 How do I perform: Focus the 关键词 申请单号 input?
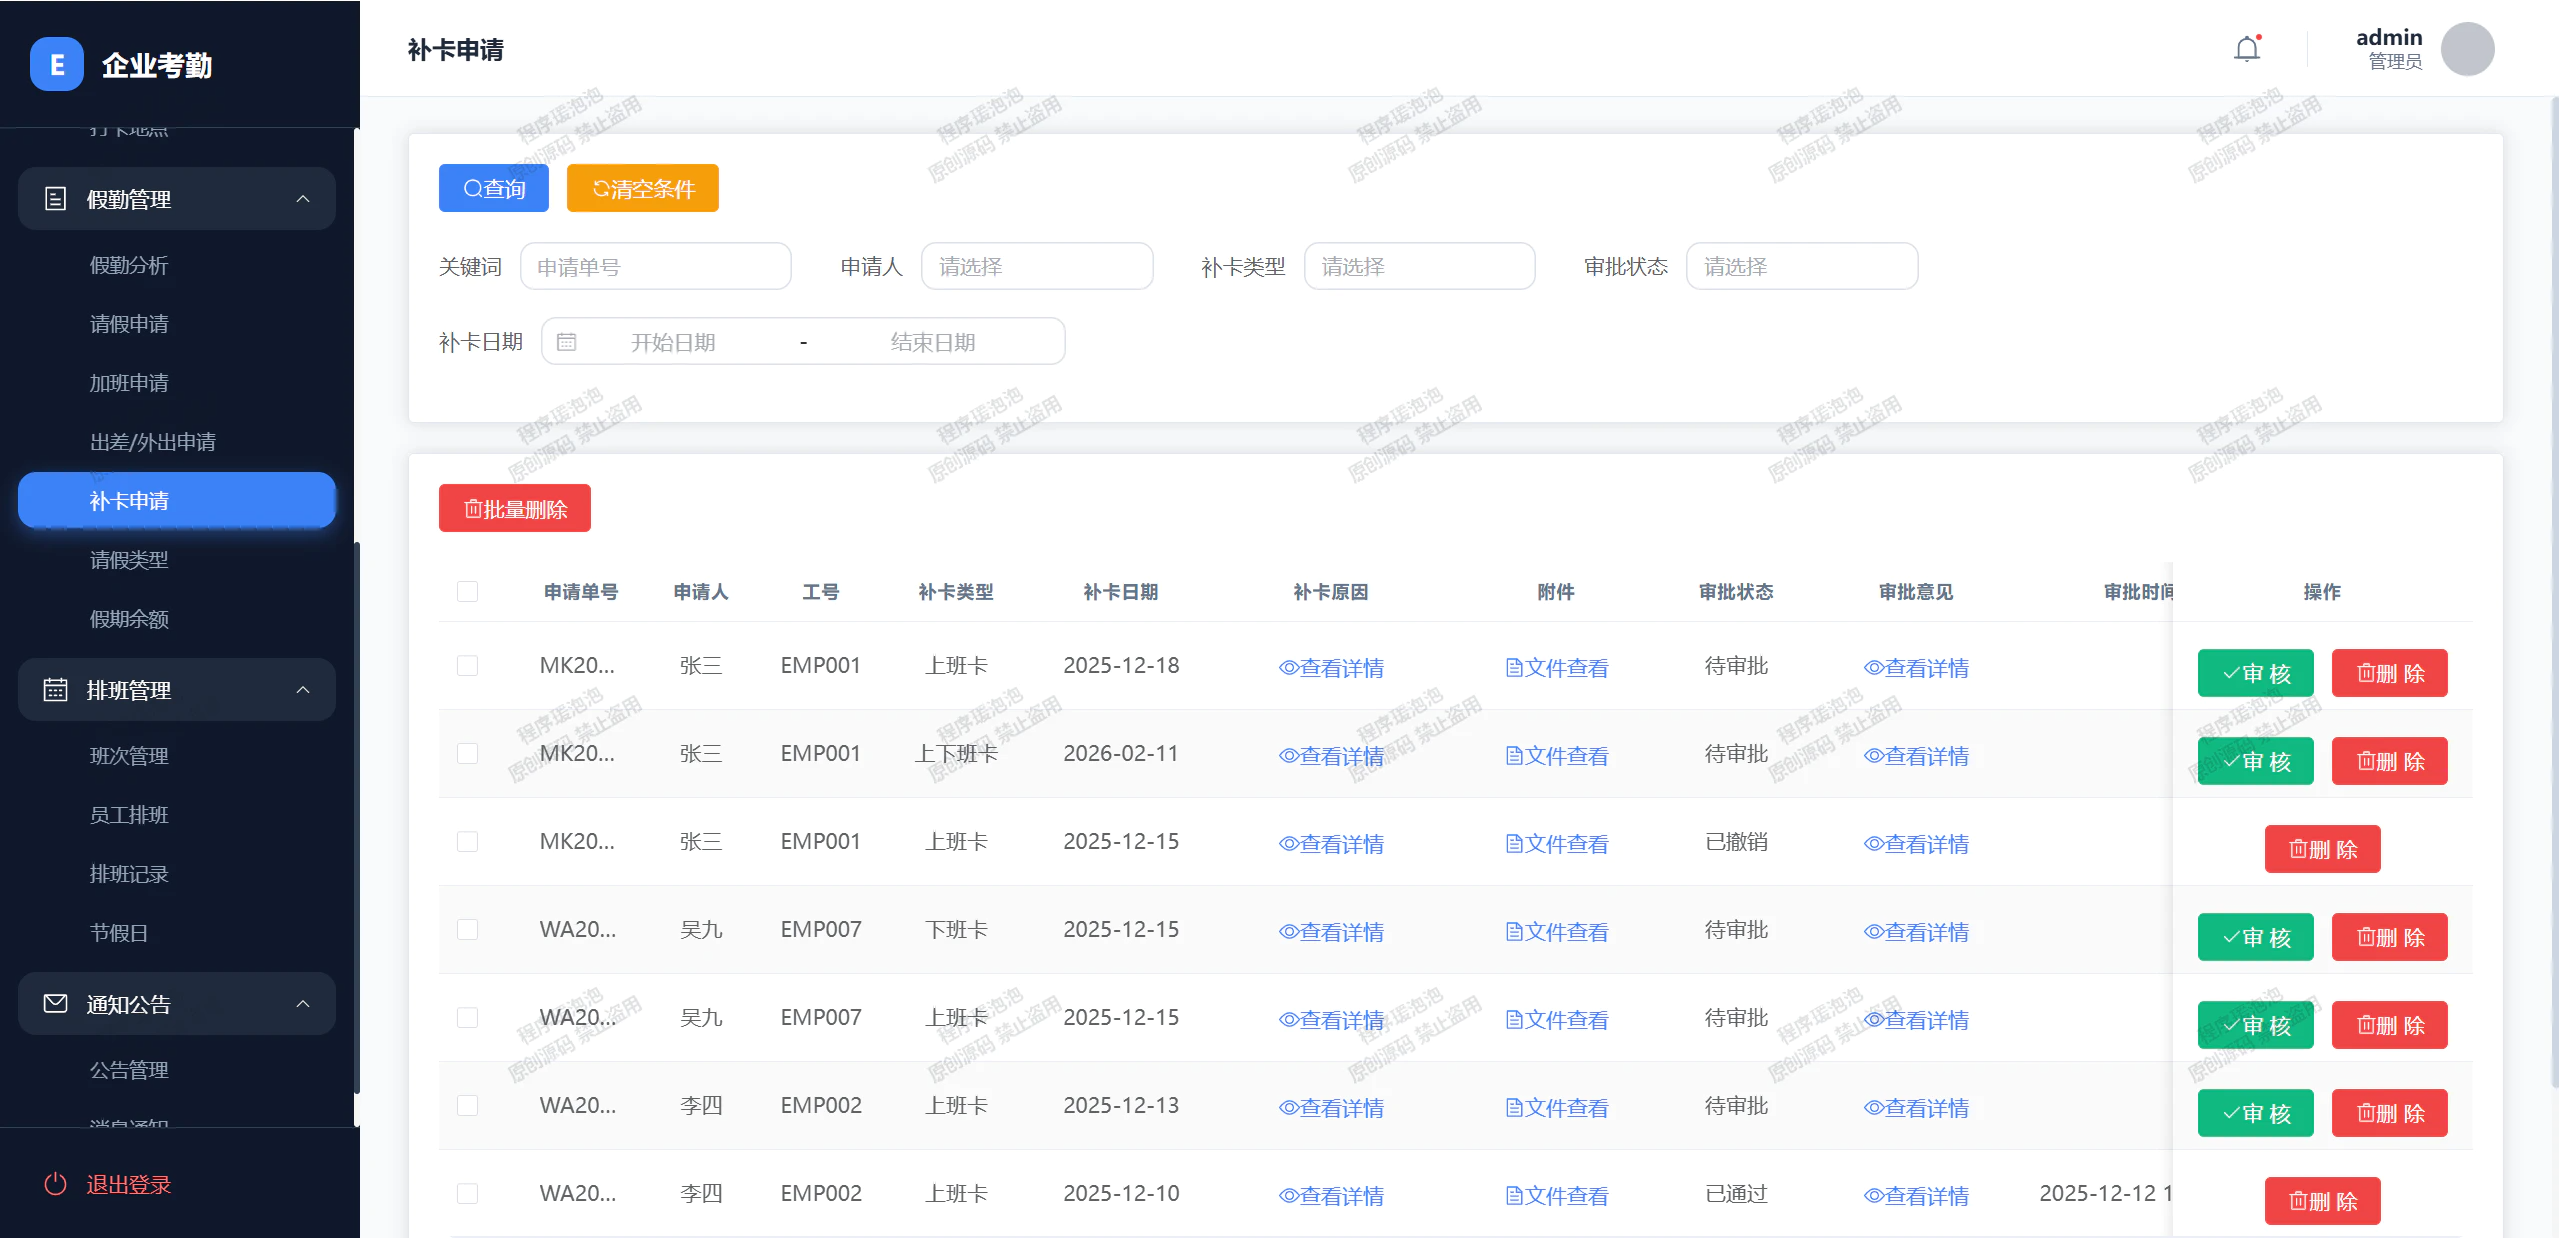tap(656, 266)
